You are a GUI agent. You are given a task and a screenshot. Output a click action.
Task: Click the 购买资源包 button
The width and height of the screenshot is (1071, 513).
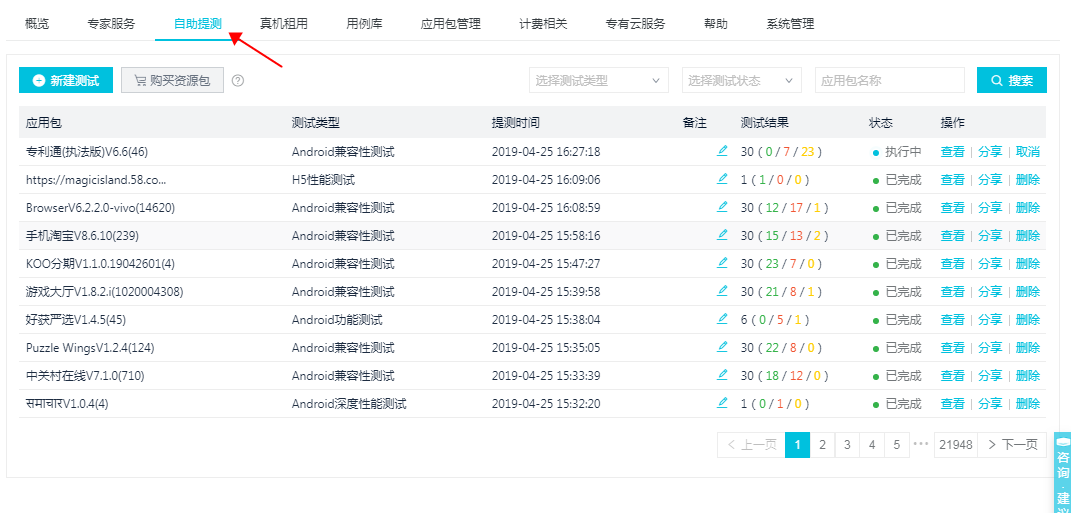coord(172,81)
